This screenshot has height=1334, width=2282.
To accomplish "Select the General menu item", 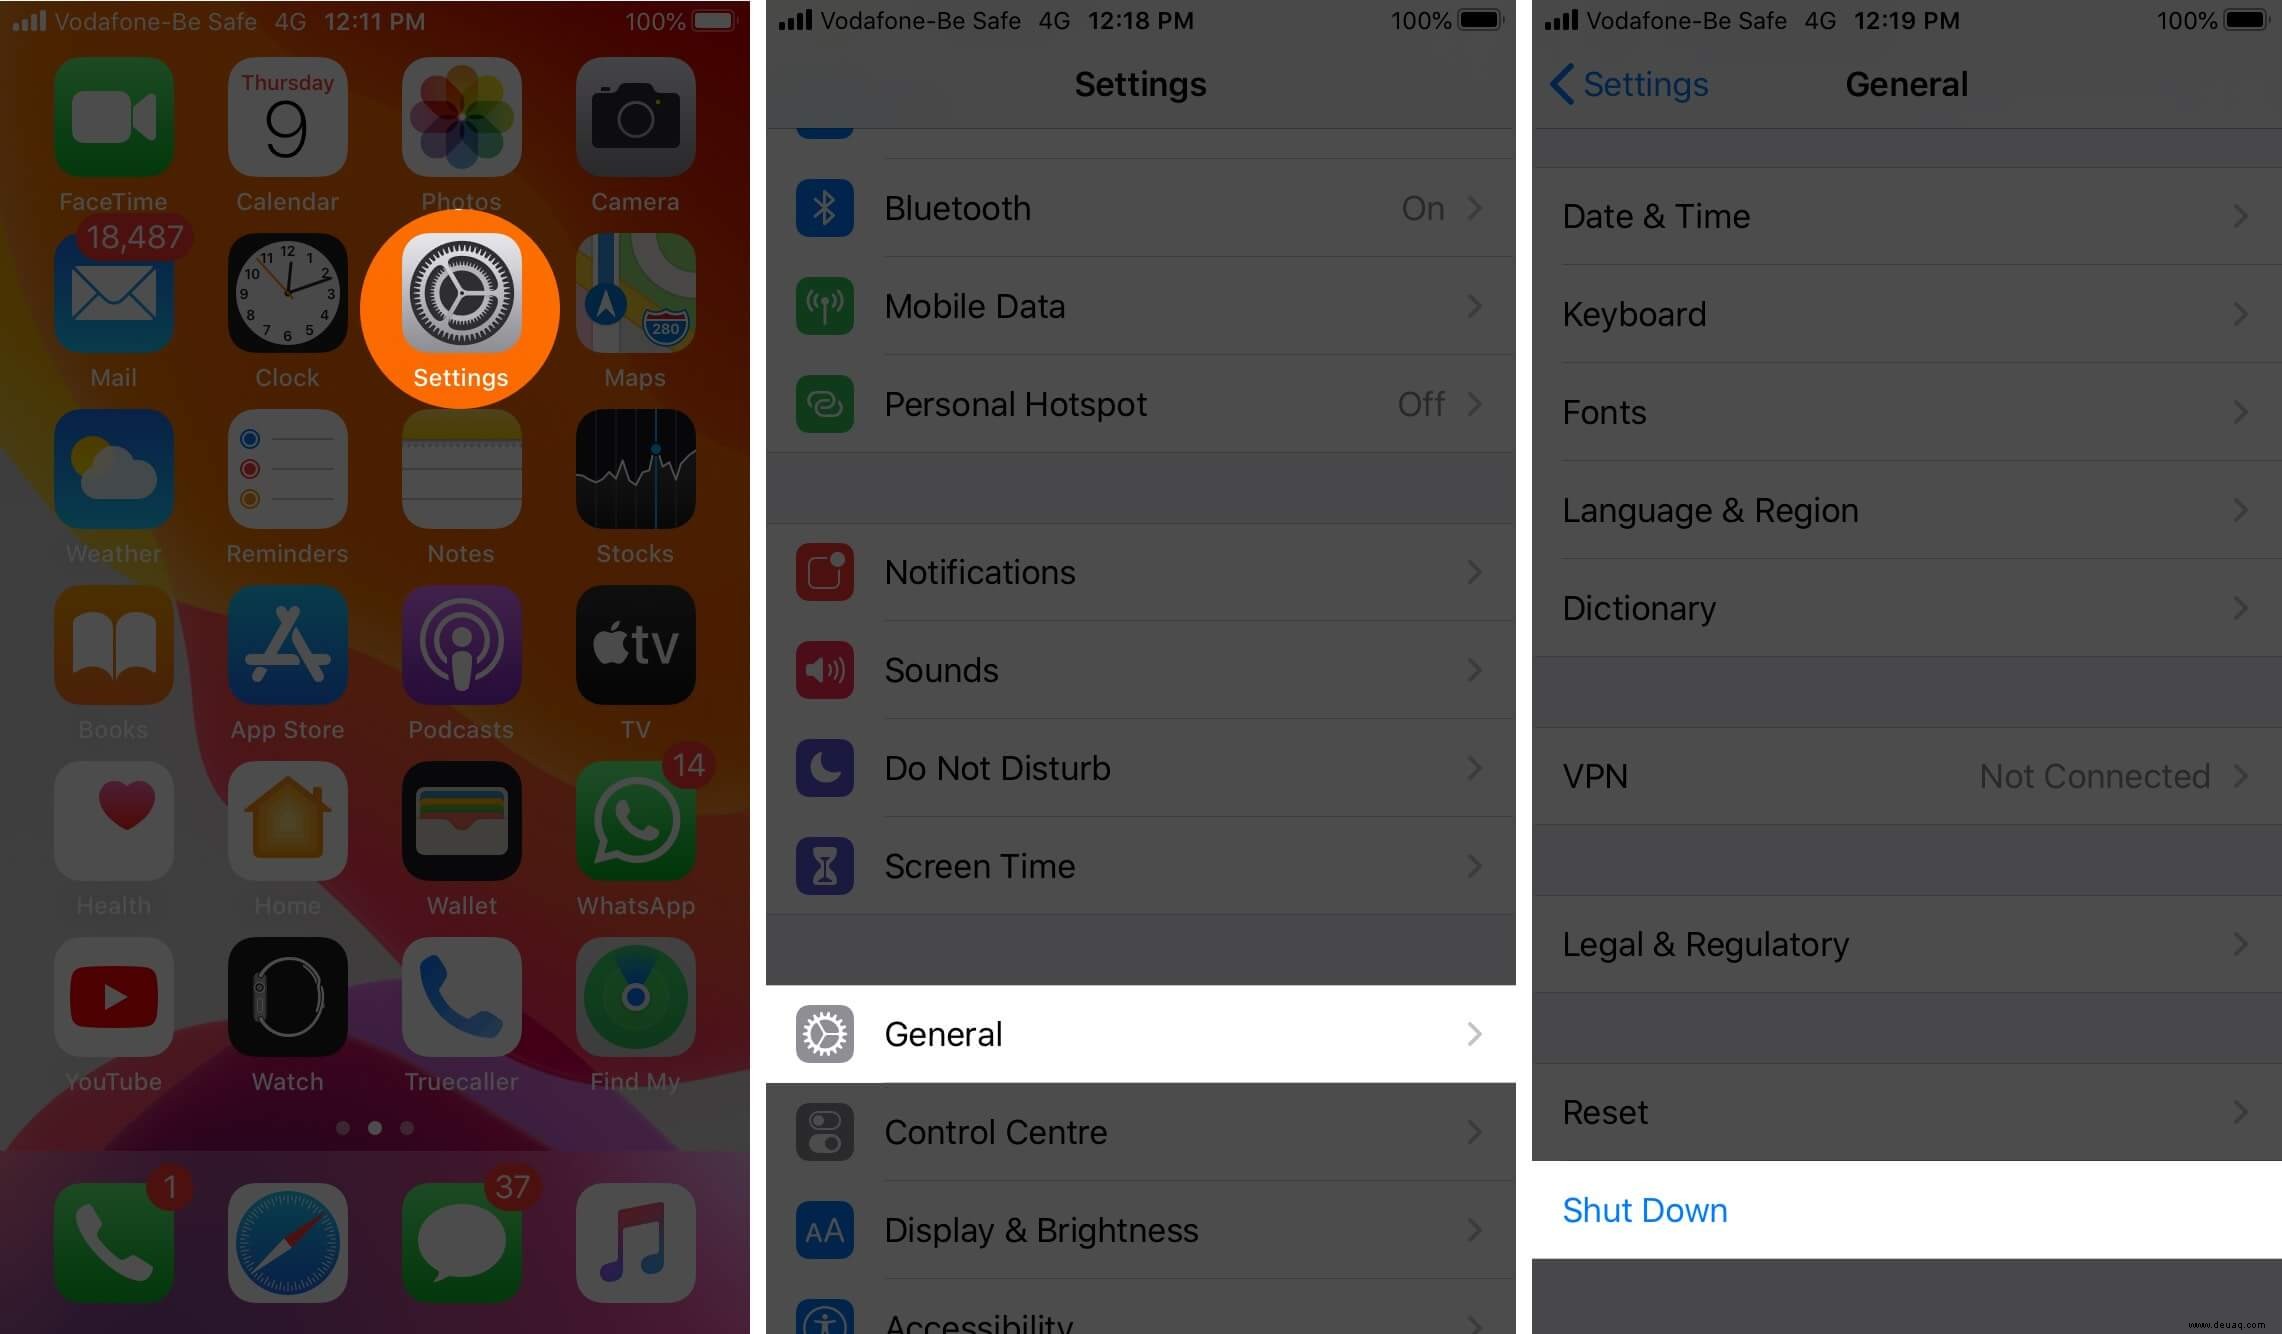I will click(1139, 1034).
